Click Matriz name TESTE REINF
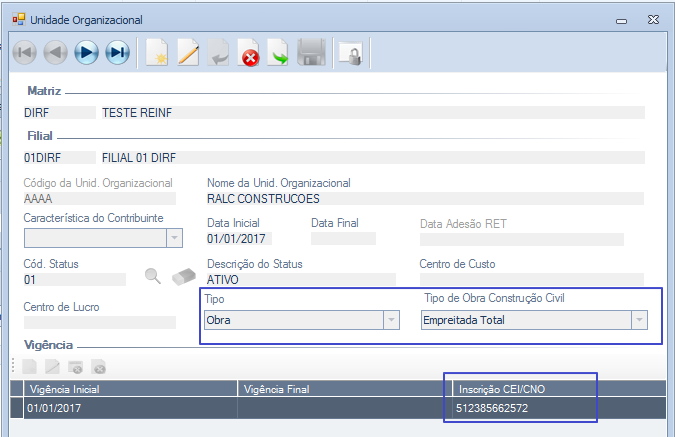 click(x=373, y=112)
